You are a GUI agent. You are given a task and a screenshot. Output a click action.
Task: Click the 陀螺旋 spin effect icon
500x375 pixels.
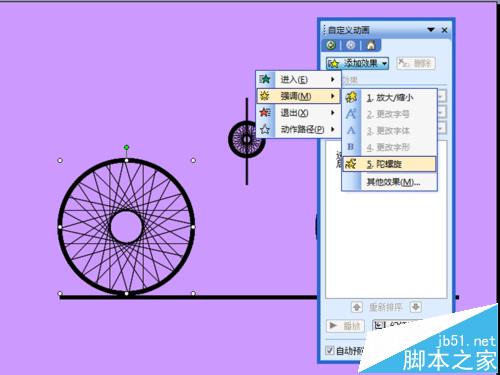coord(351,164)
